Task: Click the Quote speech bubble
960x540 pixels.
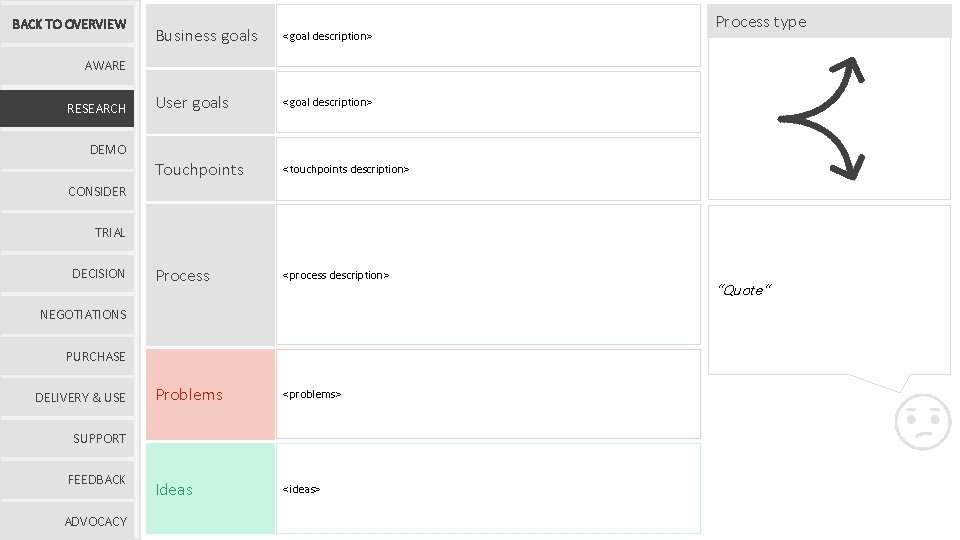Action: click(x=829, y=290)
